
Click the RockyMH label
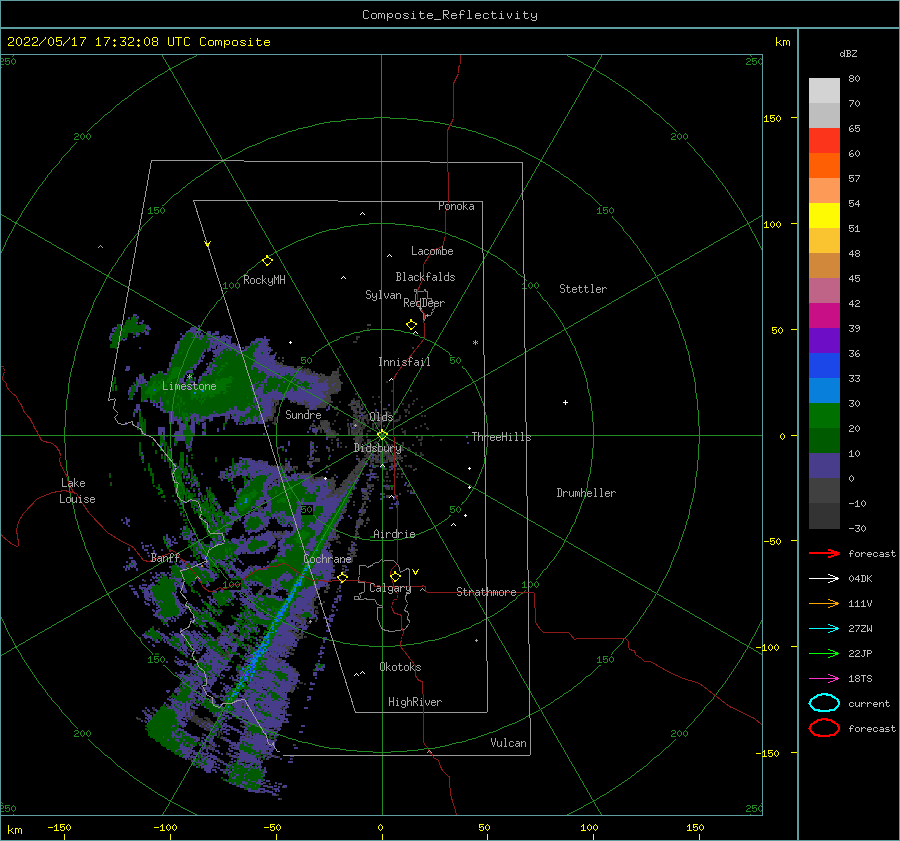pos(264,280)
